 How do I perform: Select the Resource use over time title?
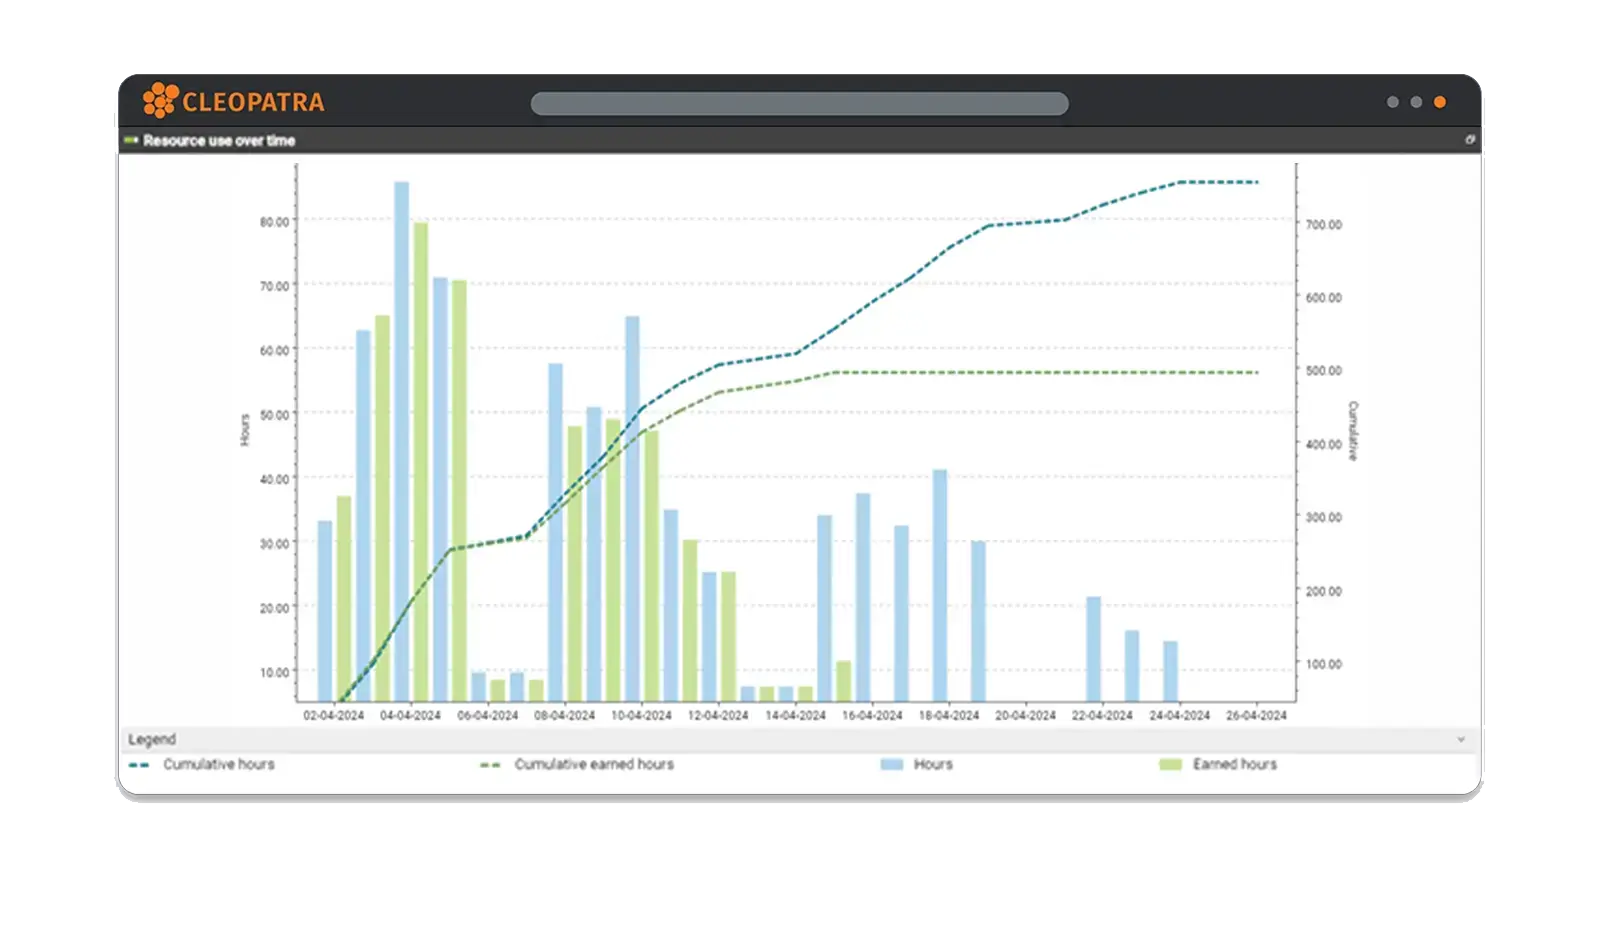click(x=219, y=141)
